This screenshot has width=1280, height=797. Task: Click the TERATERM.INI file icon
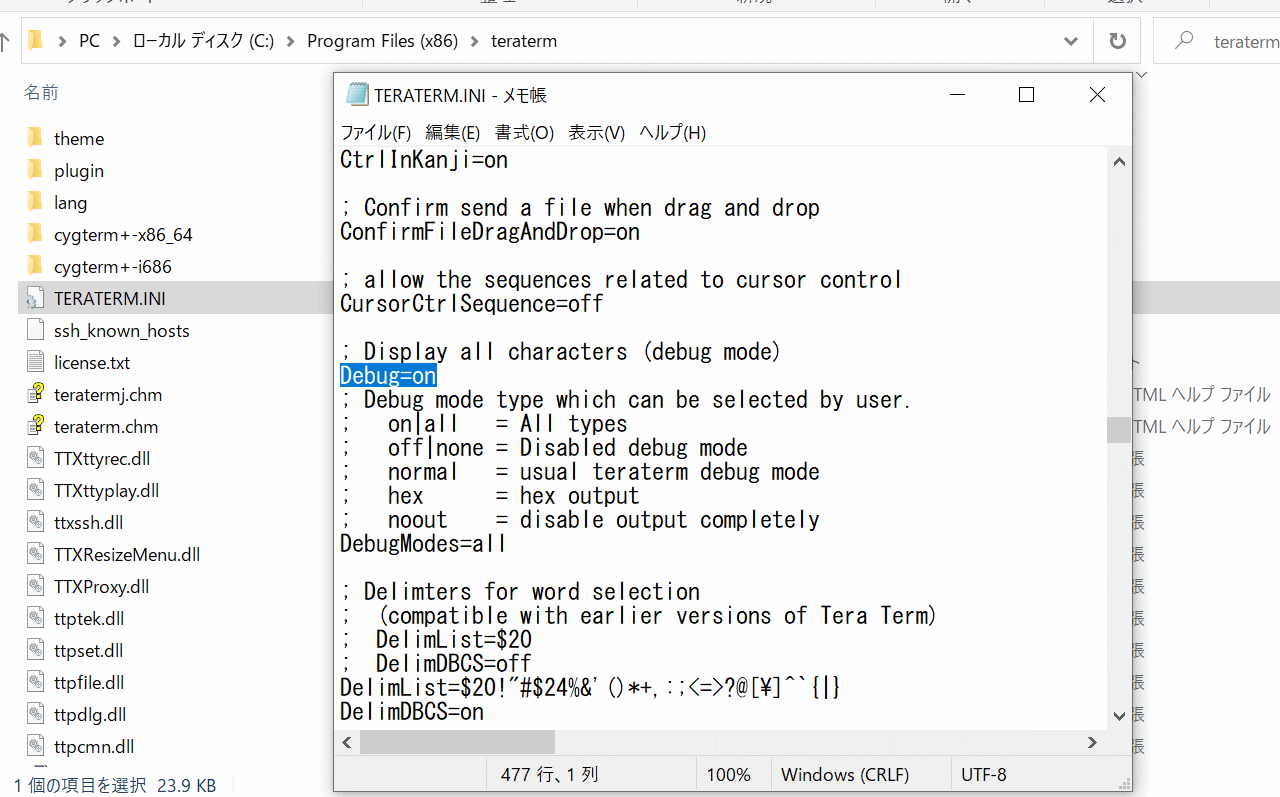tap(35, 298)
